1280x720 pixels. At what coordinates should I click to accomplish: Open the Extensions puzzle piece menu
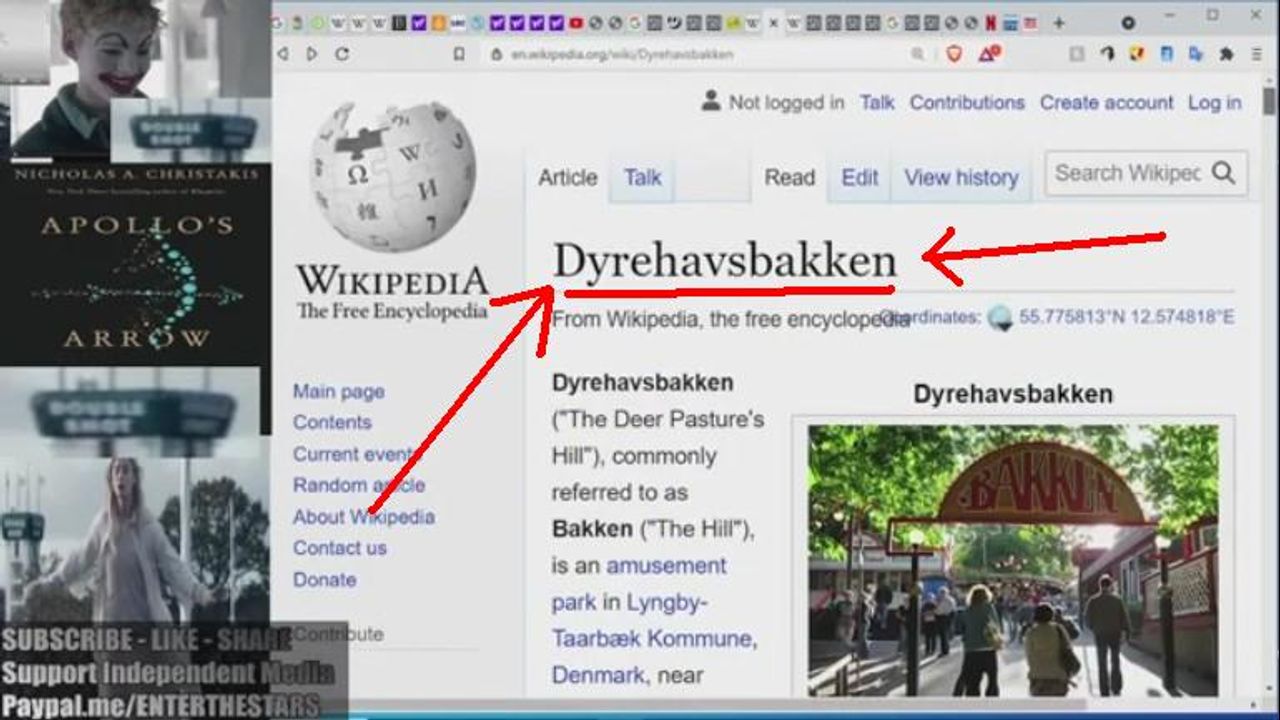pyautogui.click(x=1226, y=54)
